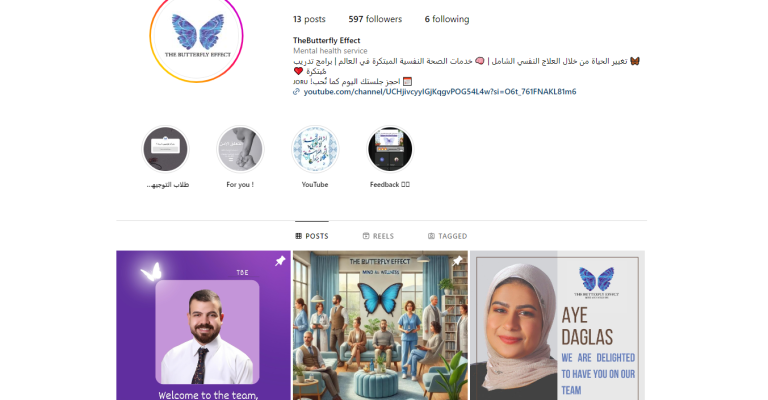Open the For you ! highlight
This screenshot has width=768, height=400.
tap(240, 149)
